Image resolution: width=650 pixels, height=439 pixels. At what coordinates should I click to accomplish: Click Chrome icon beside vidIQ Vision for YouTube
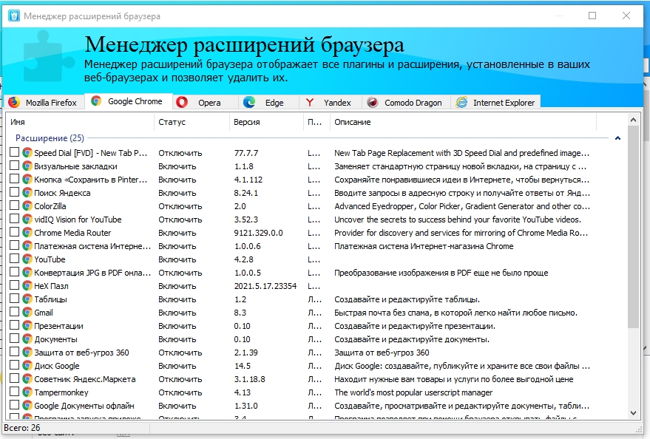27,219
